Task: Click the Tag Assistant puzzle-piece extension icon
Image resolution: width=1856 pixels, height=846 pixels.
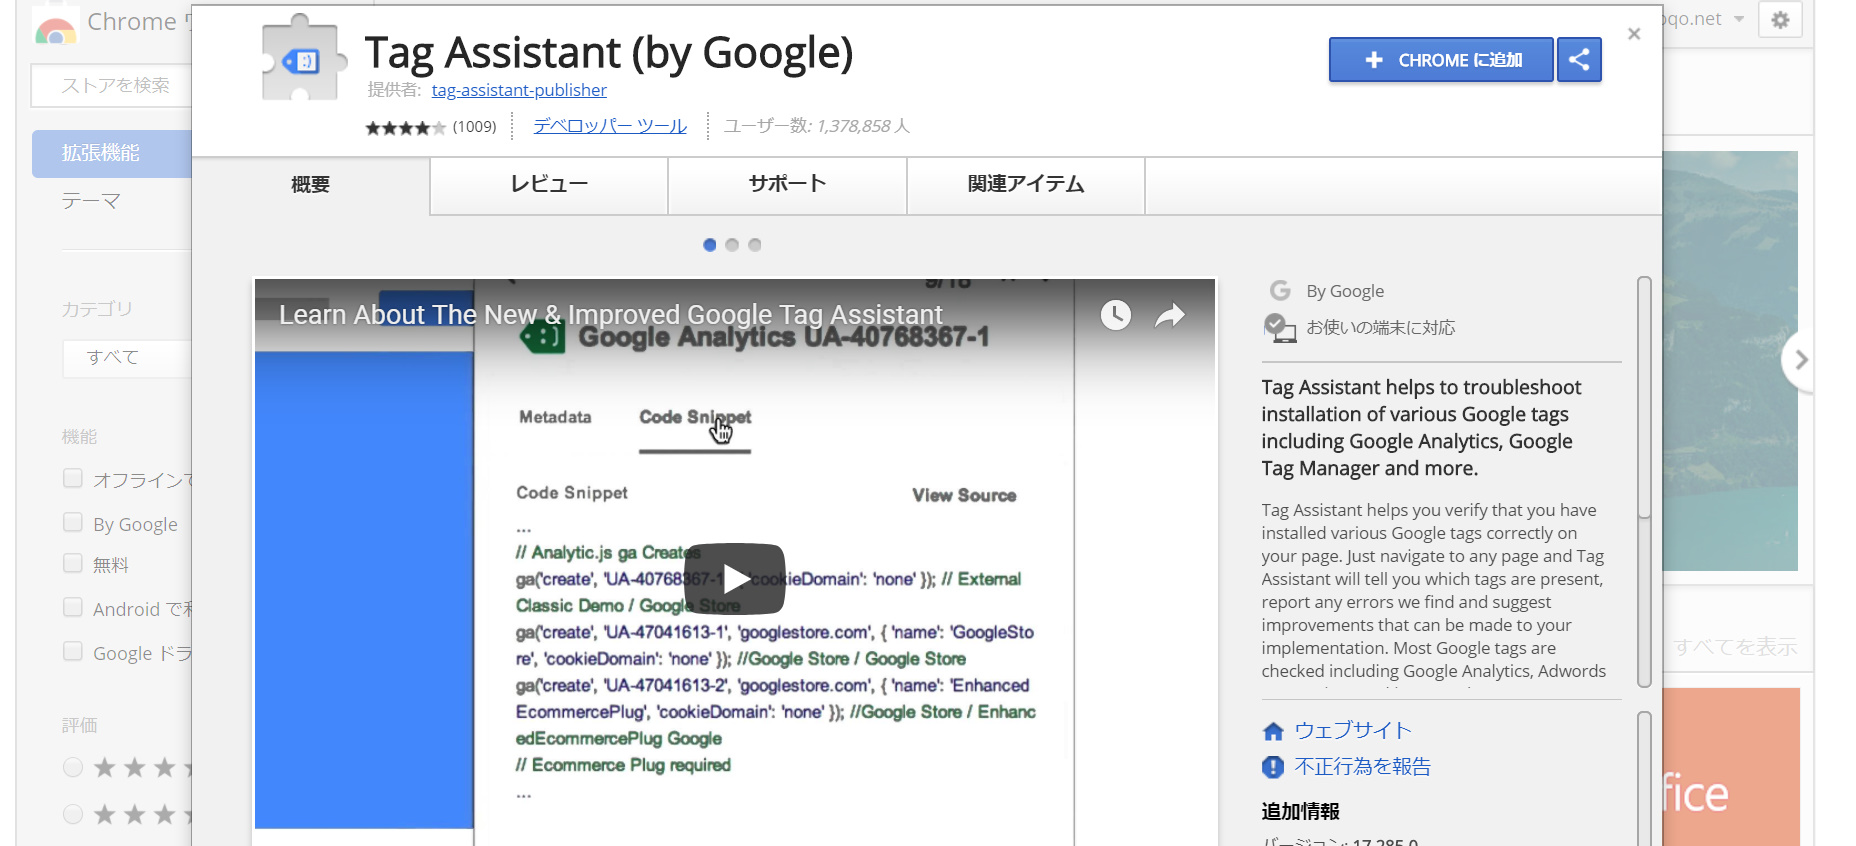Action: (304, 58)
